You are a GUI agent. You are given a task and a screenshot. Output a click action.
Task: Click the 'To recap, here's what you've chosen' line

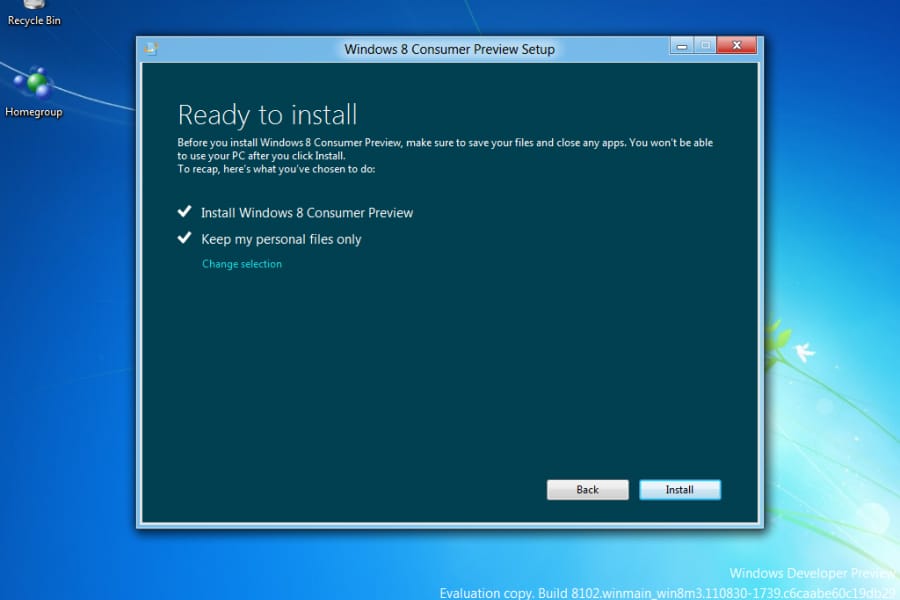[x=276, y=169]
